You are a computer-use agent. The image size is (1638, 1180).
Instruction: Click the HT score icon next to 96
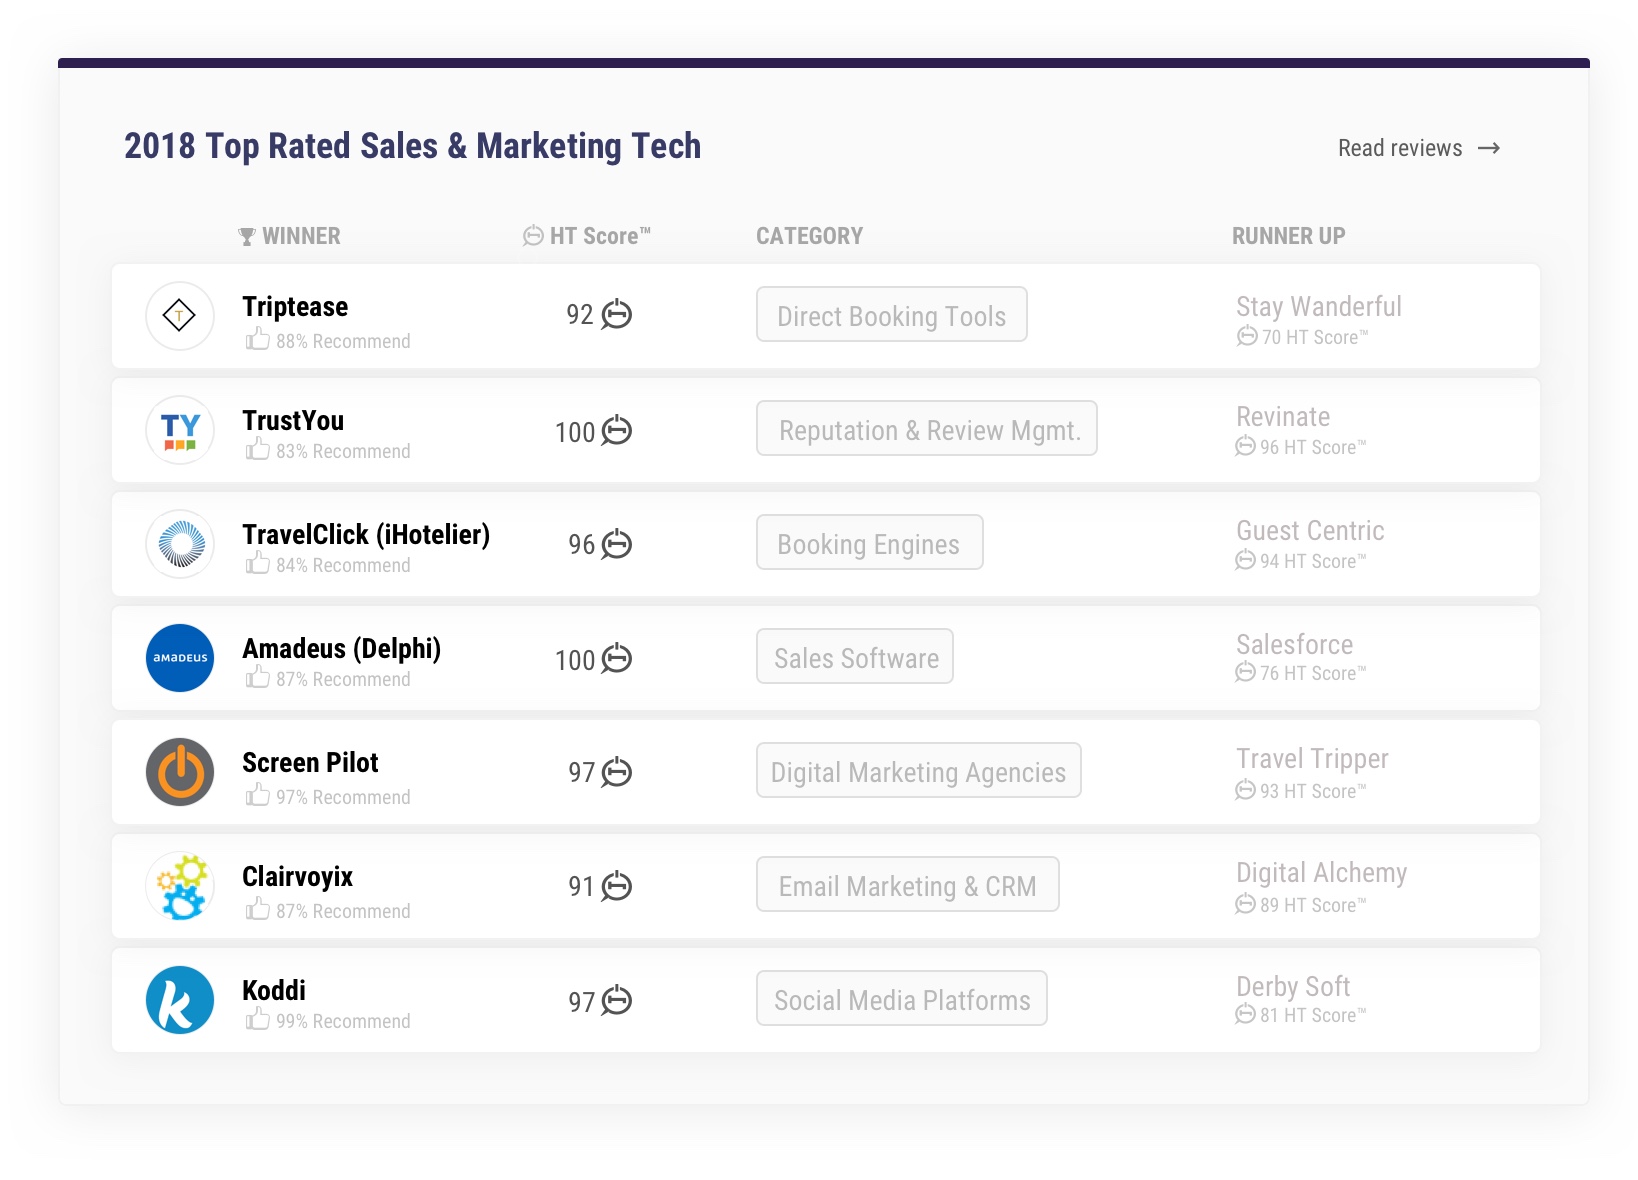click(616, 544)
